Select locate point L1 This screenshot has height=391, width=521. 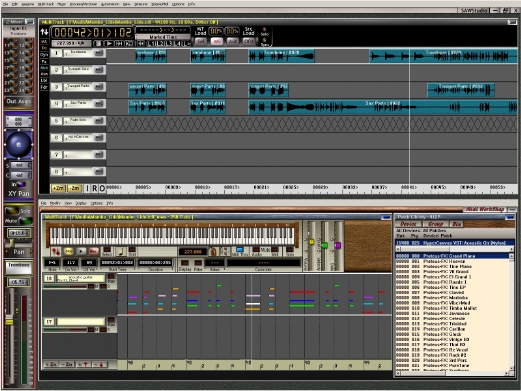(x=151, y=44)
